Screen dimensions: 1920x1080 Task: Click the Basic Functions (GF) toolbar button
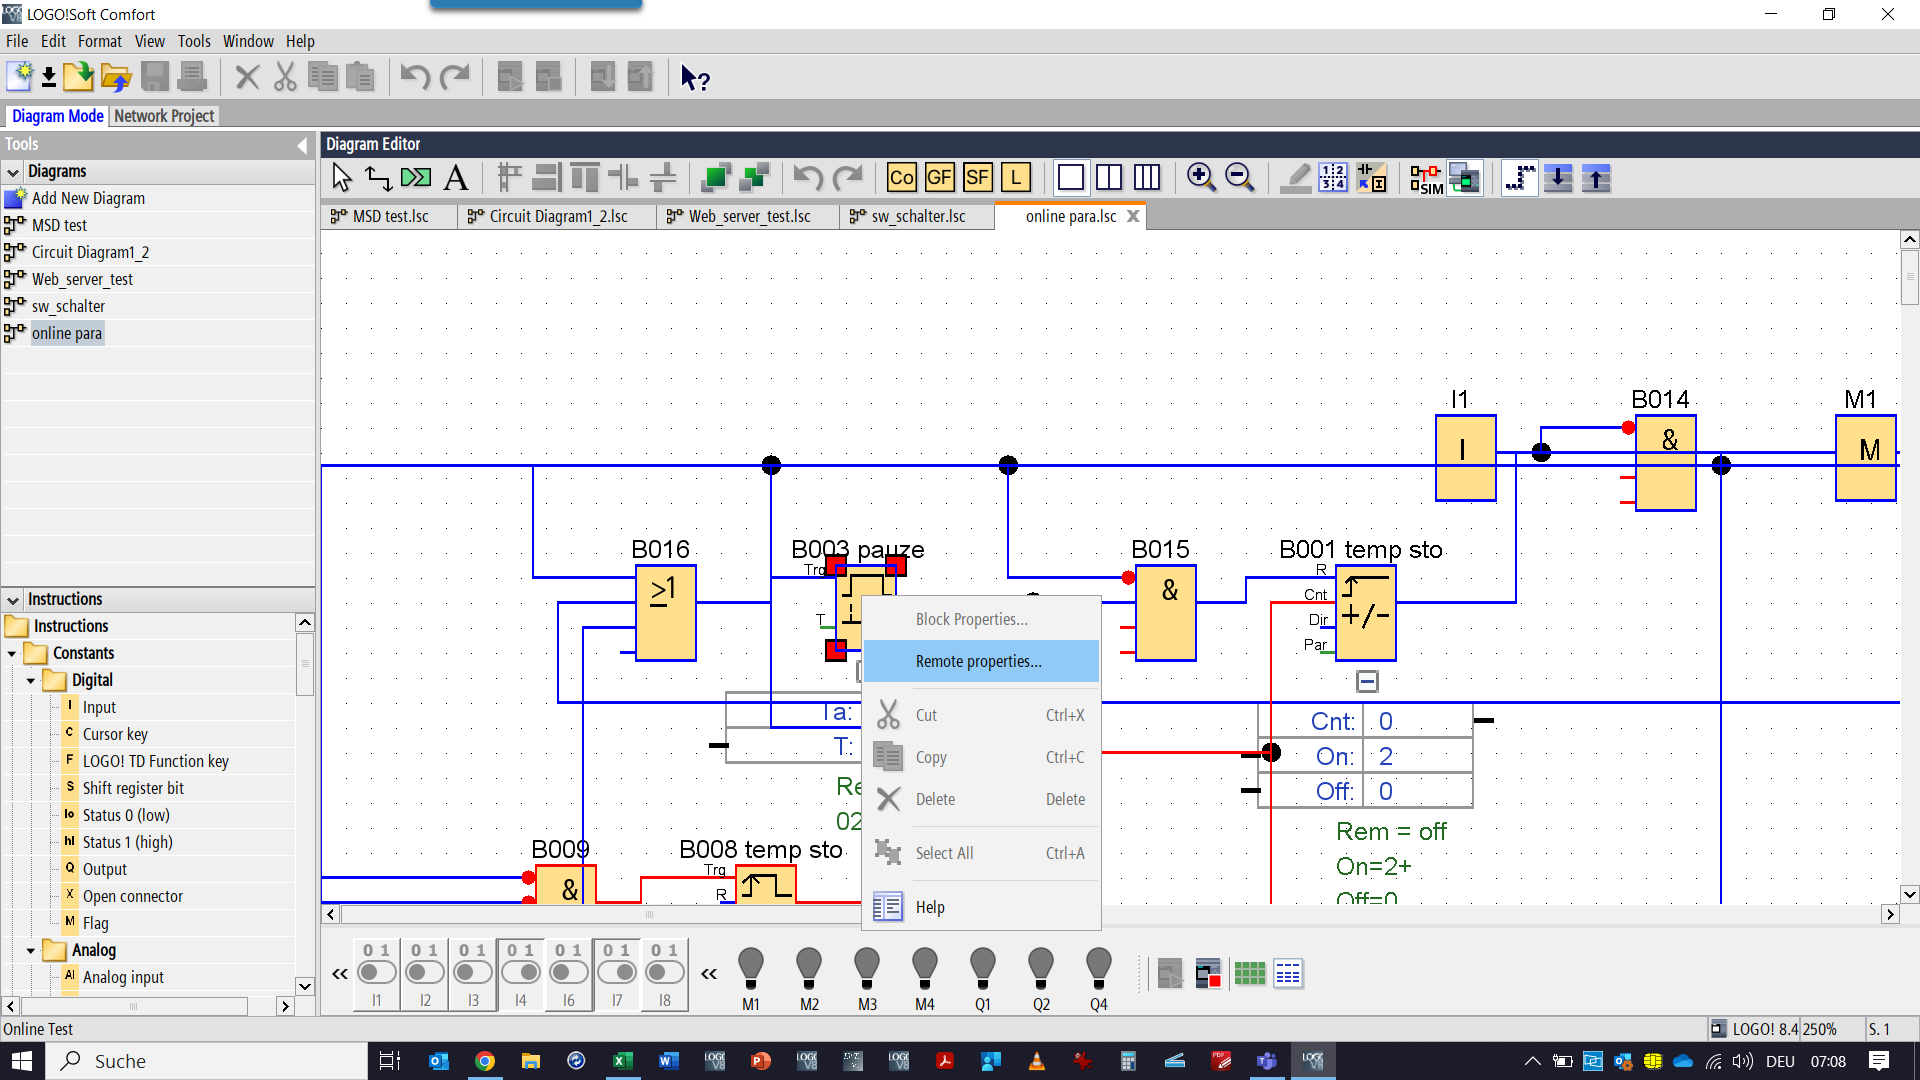coord(939,178)
